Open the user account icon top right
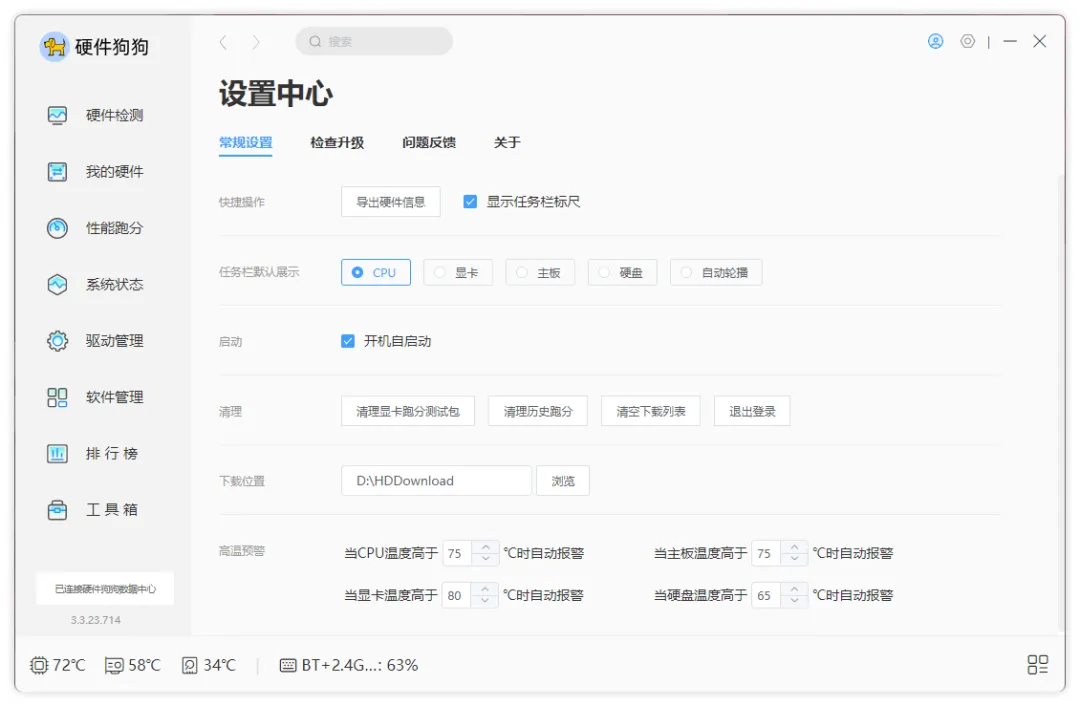The width and height of the screenshot is (1080, 706). click(x=935, y=41)
